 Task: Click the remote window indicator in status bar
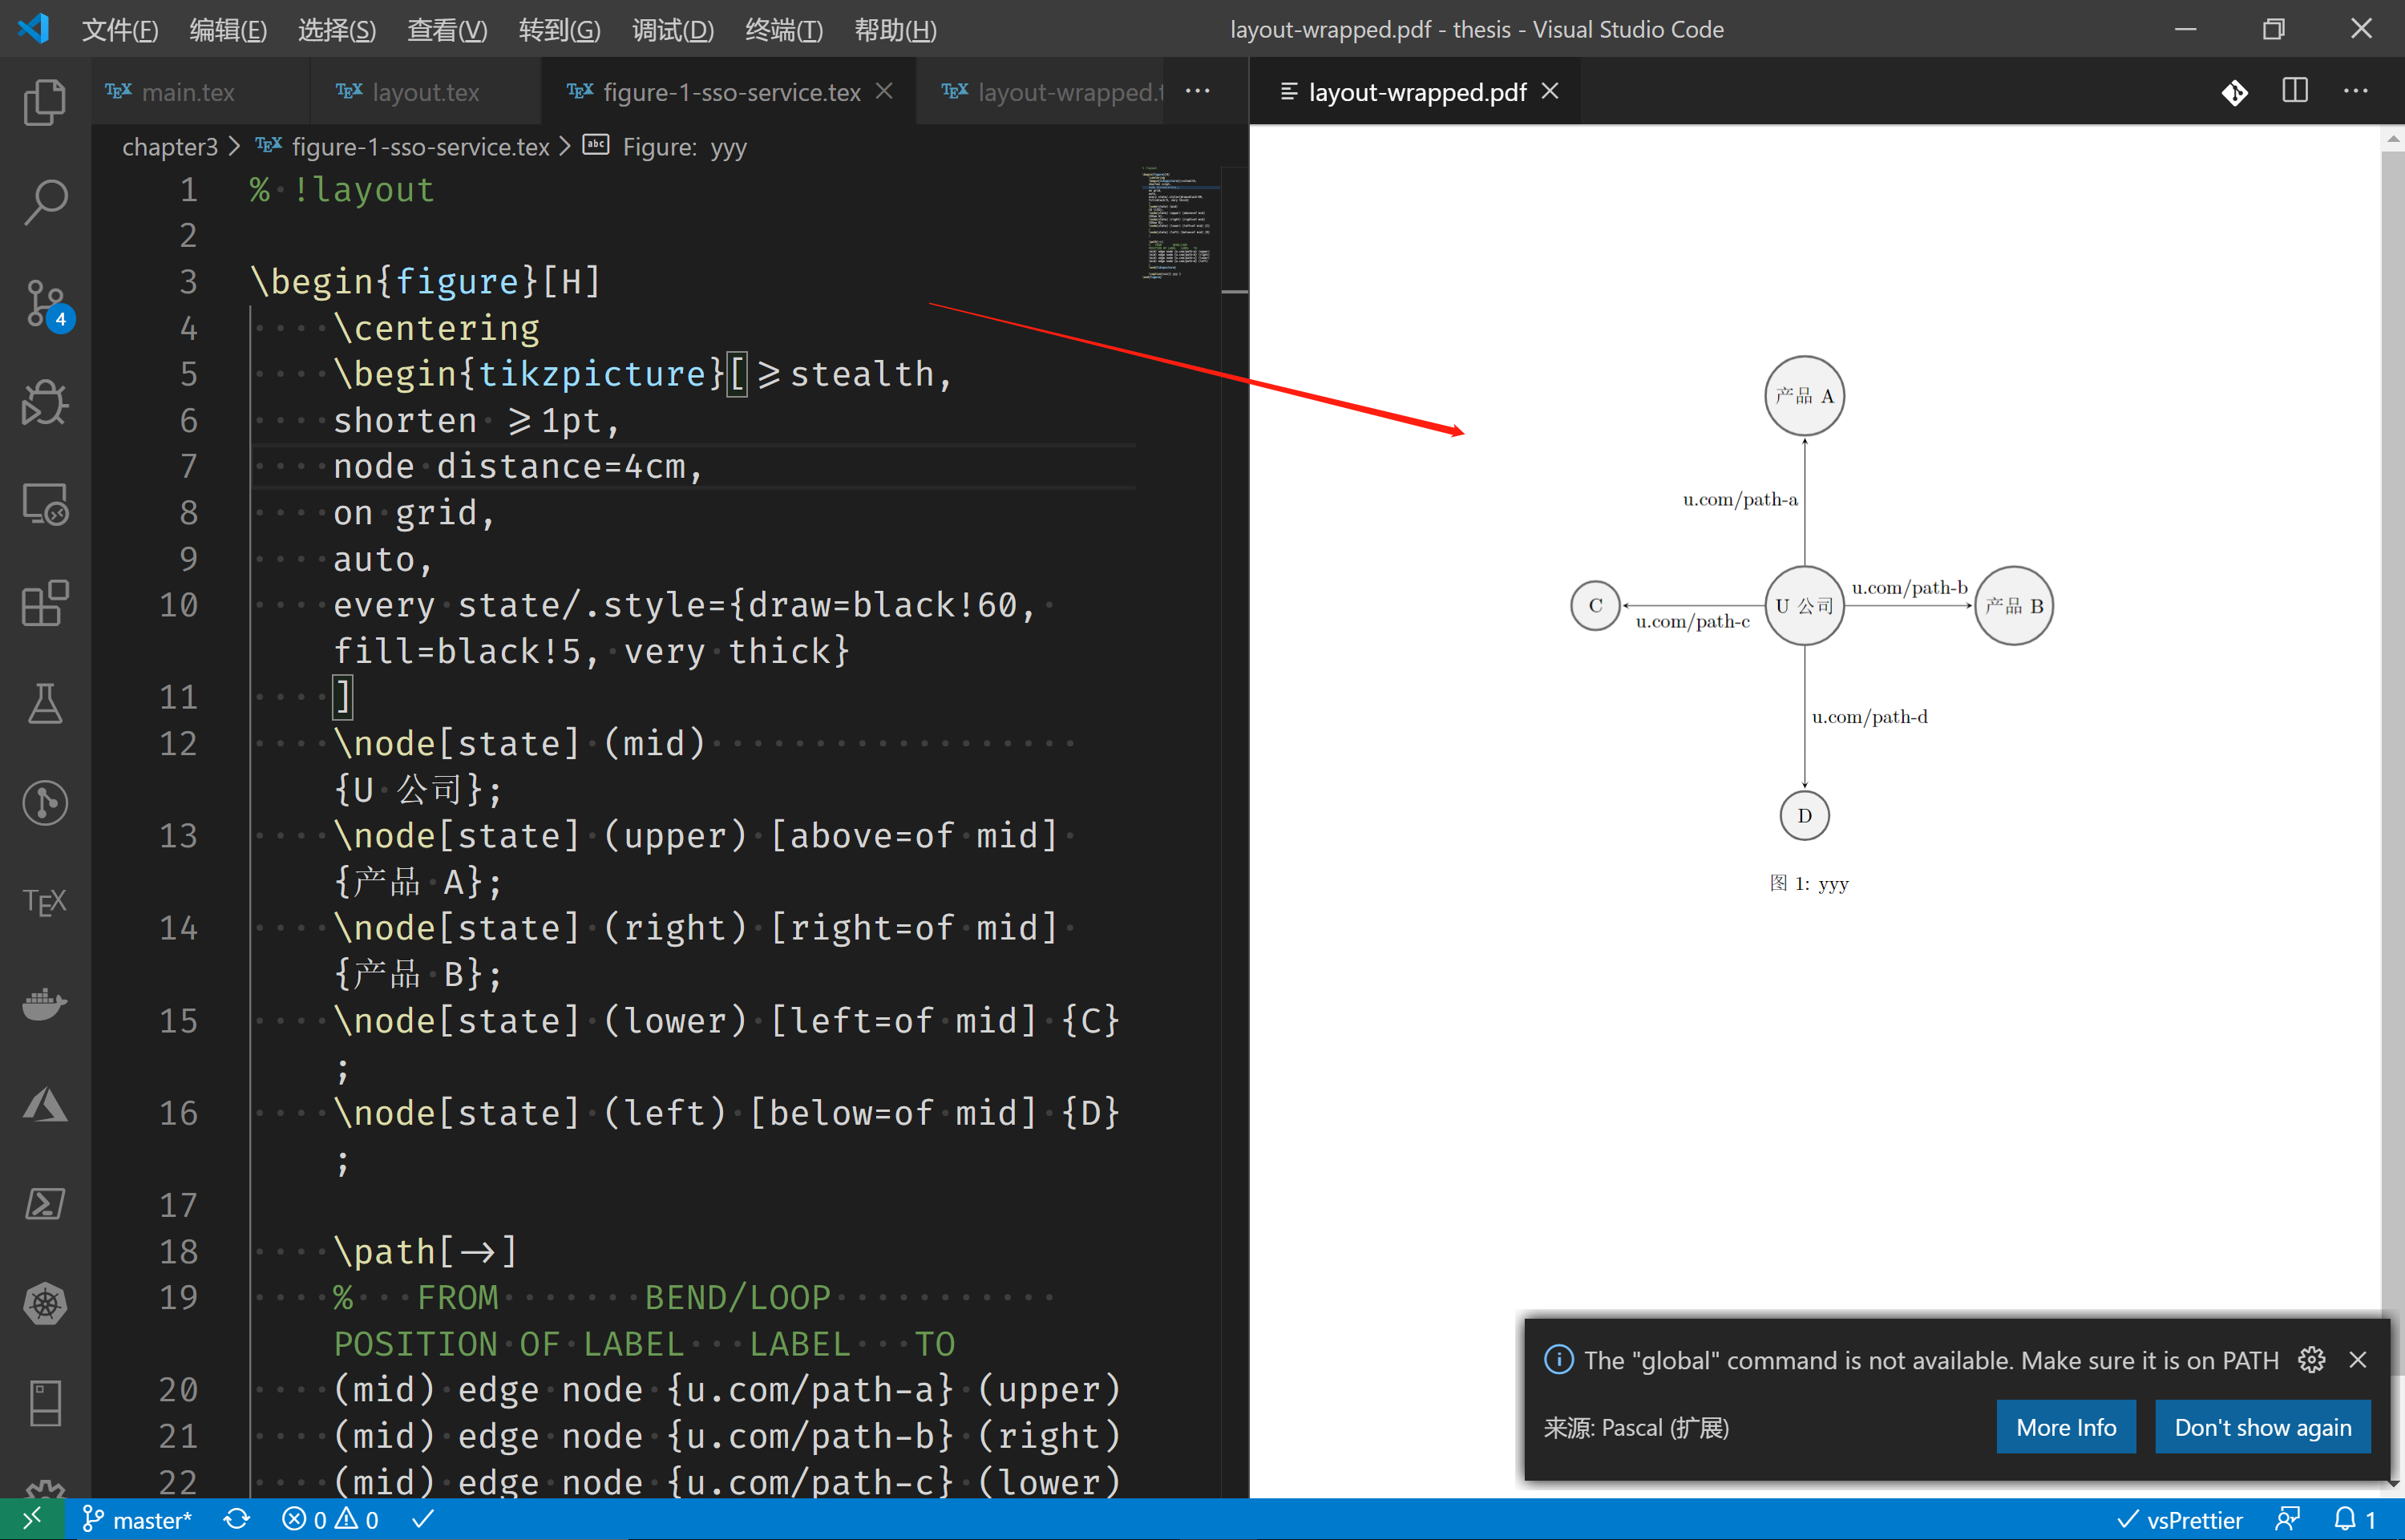(x=32, y=1519)
